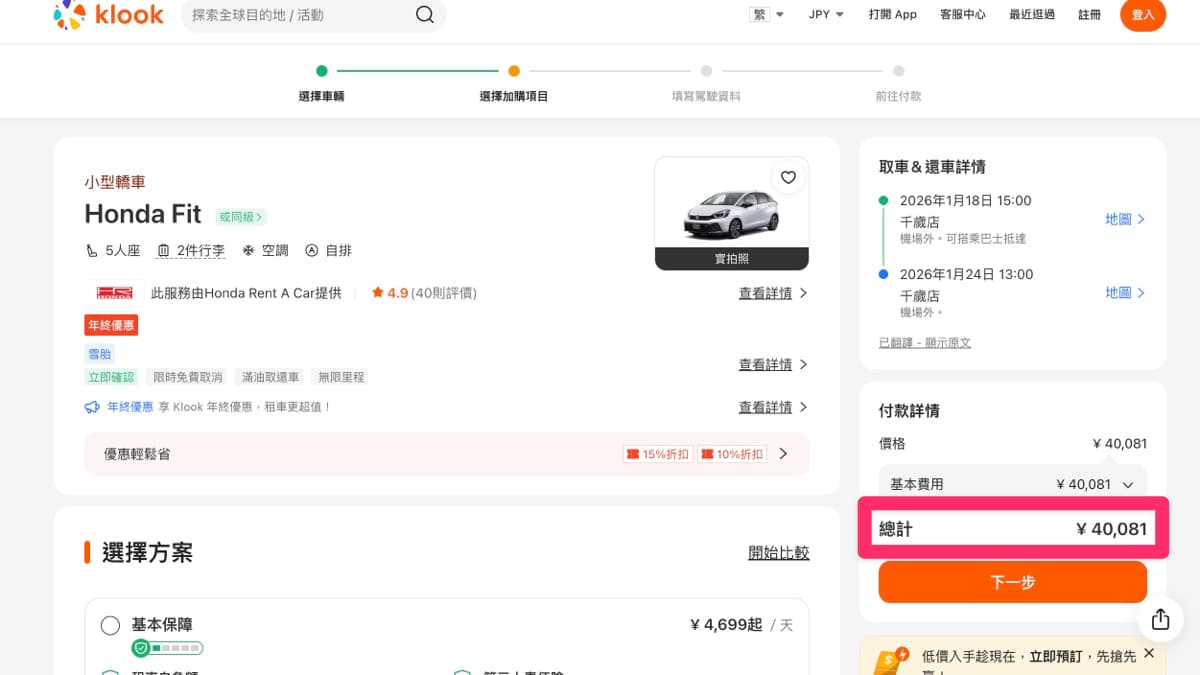Viewport: 1200px width, 675px height.
Task: Click 開始比較 link
Action: 779,552
